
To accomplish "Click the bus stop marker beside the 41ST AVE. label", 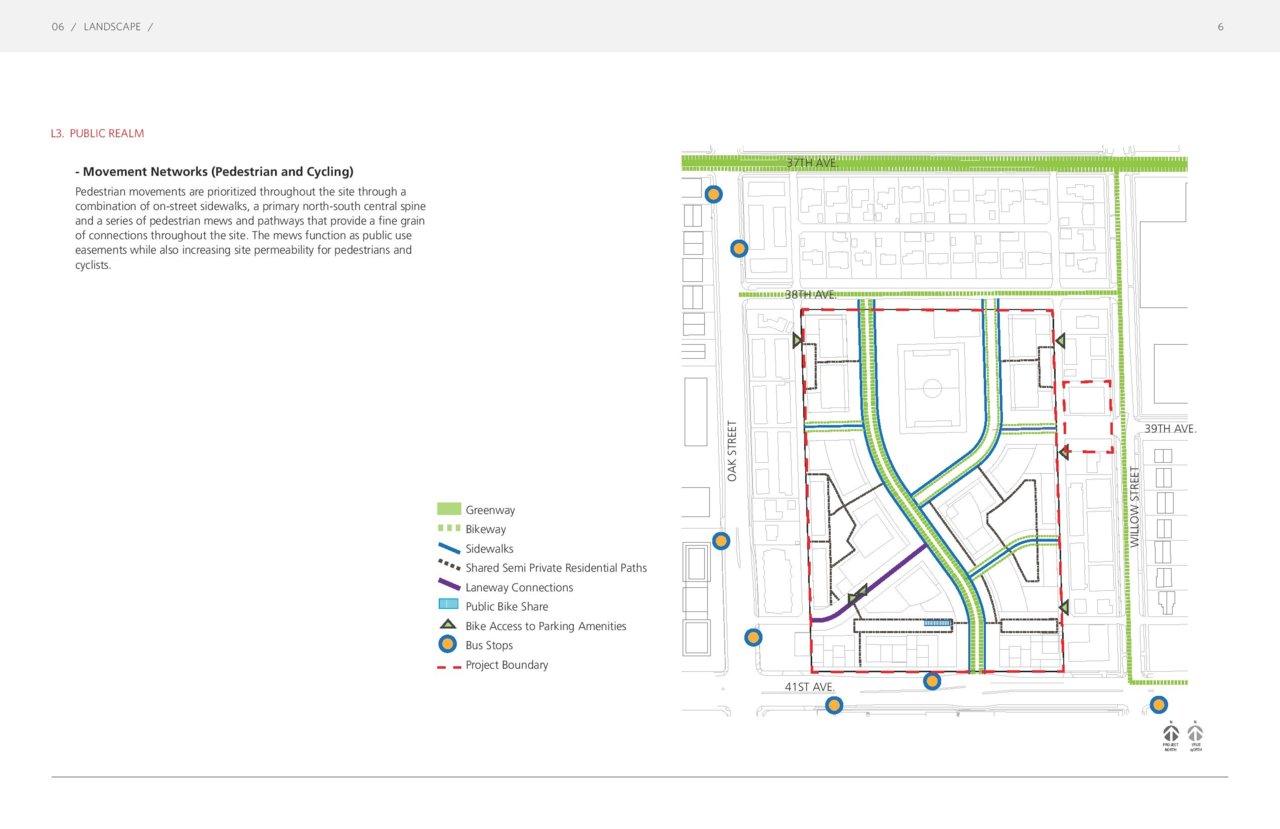I will pos(834,705).
